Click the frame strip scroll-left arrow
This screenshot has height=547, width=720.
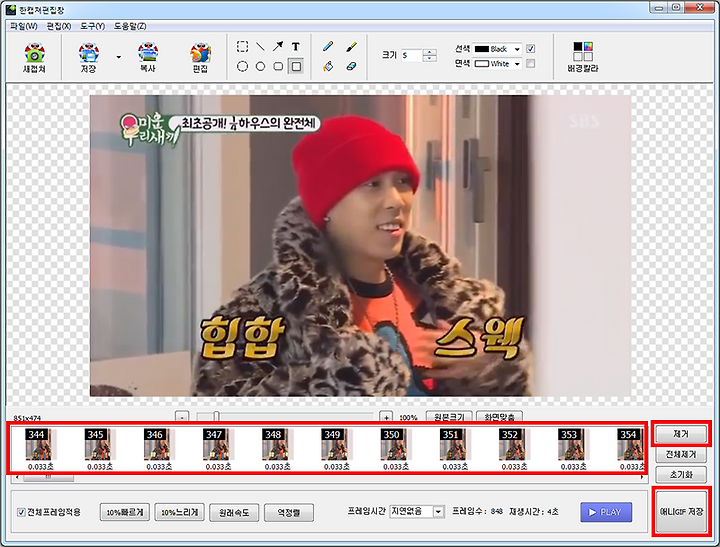coord(17,478)
